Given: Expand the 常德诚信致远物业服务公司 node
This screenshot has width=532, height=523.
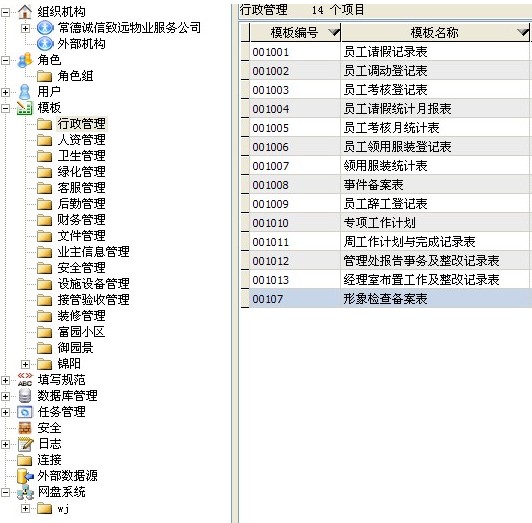Looking at the screenshot, I should pos(25,28).
